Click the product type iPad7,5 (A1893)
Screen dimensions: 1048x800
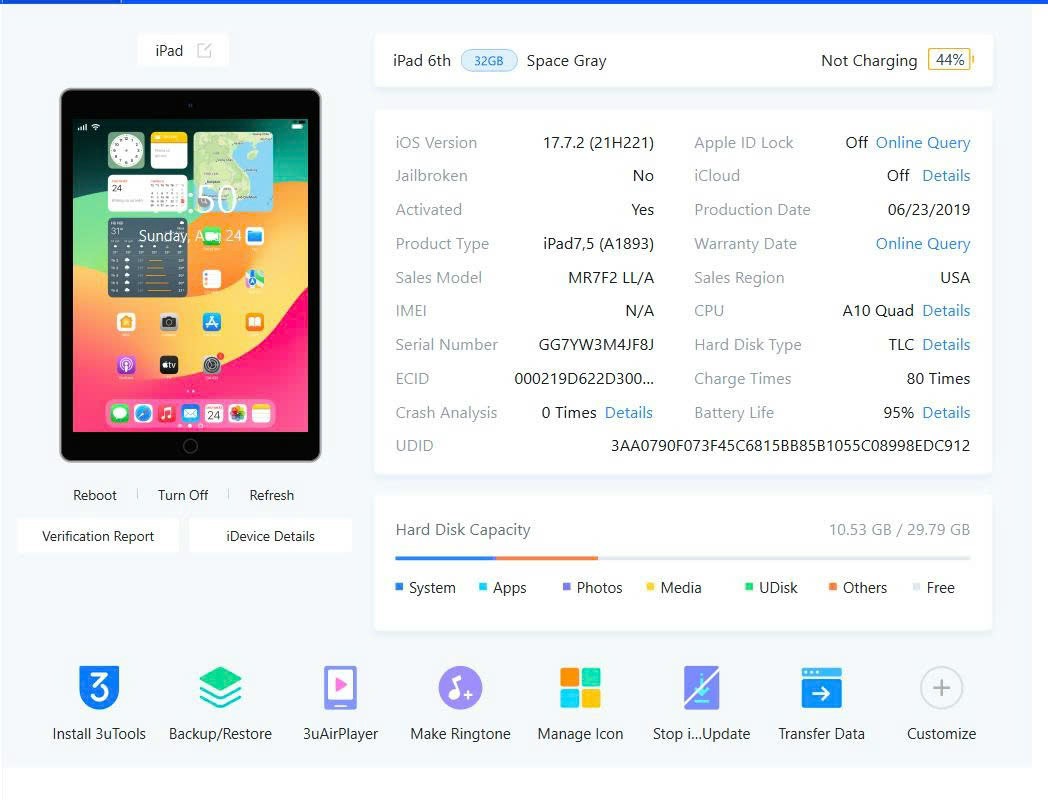(598, 243)
